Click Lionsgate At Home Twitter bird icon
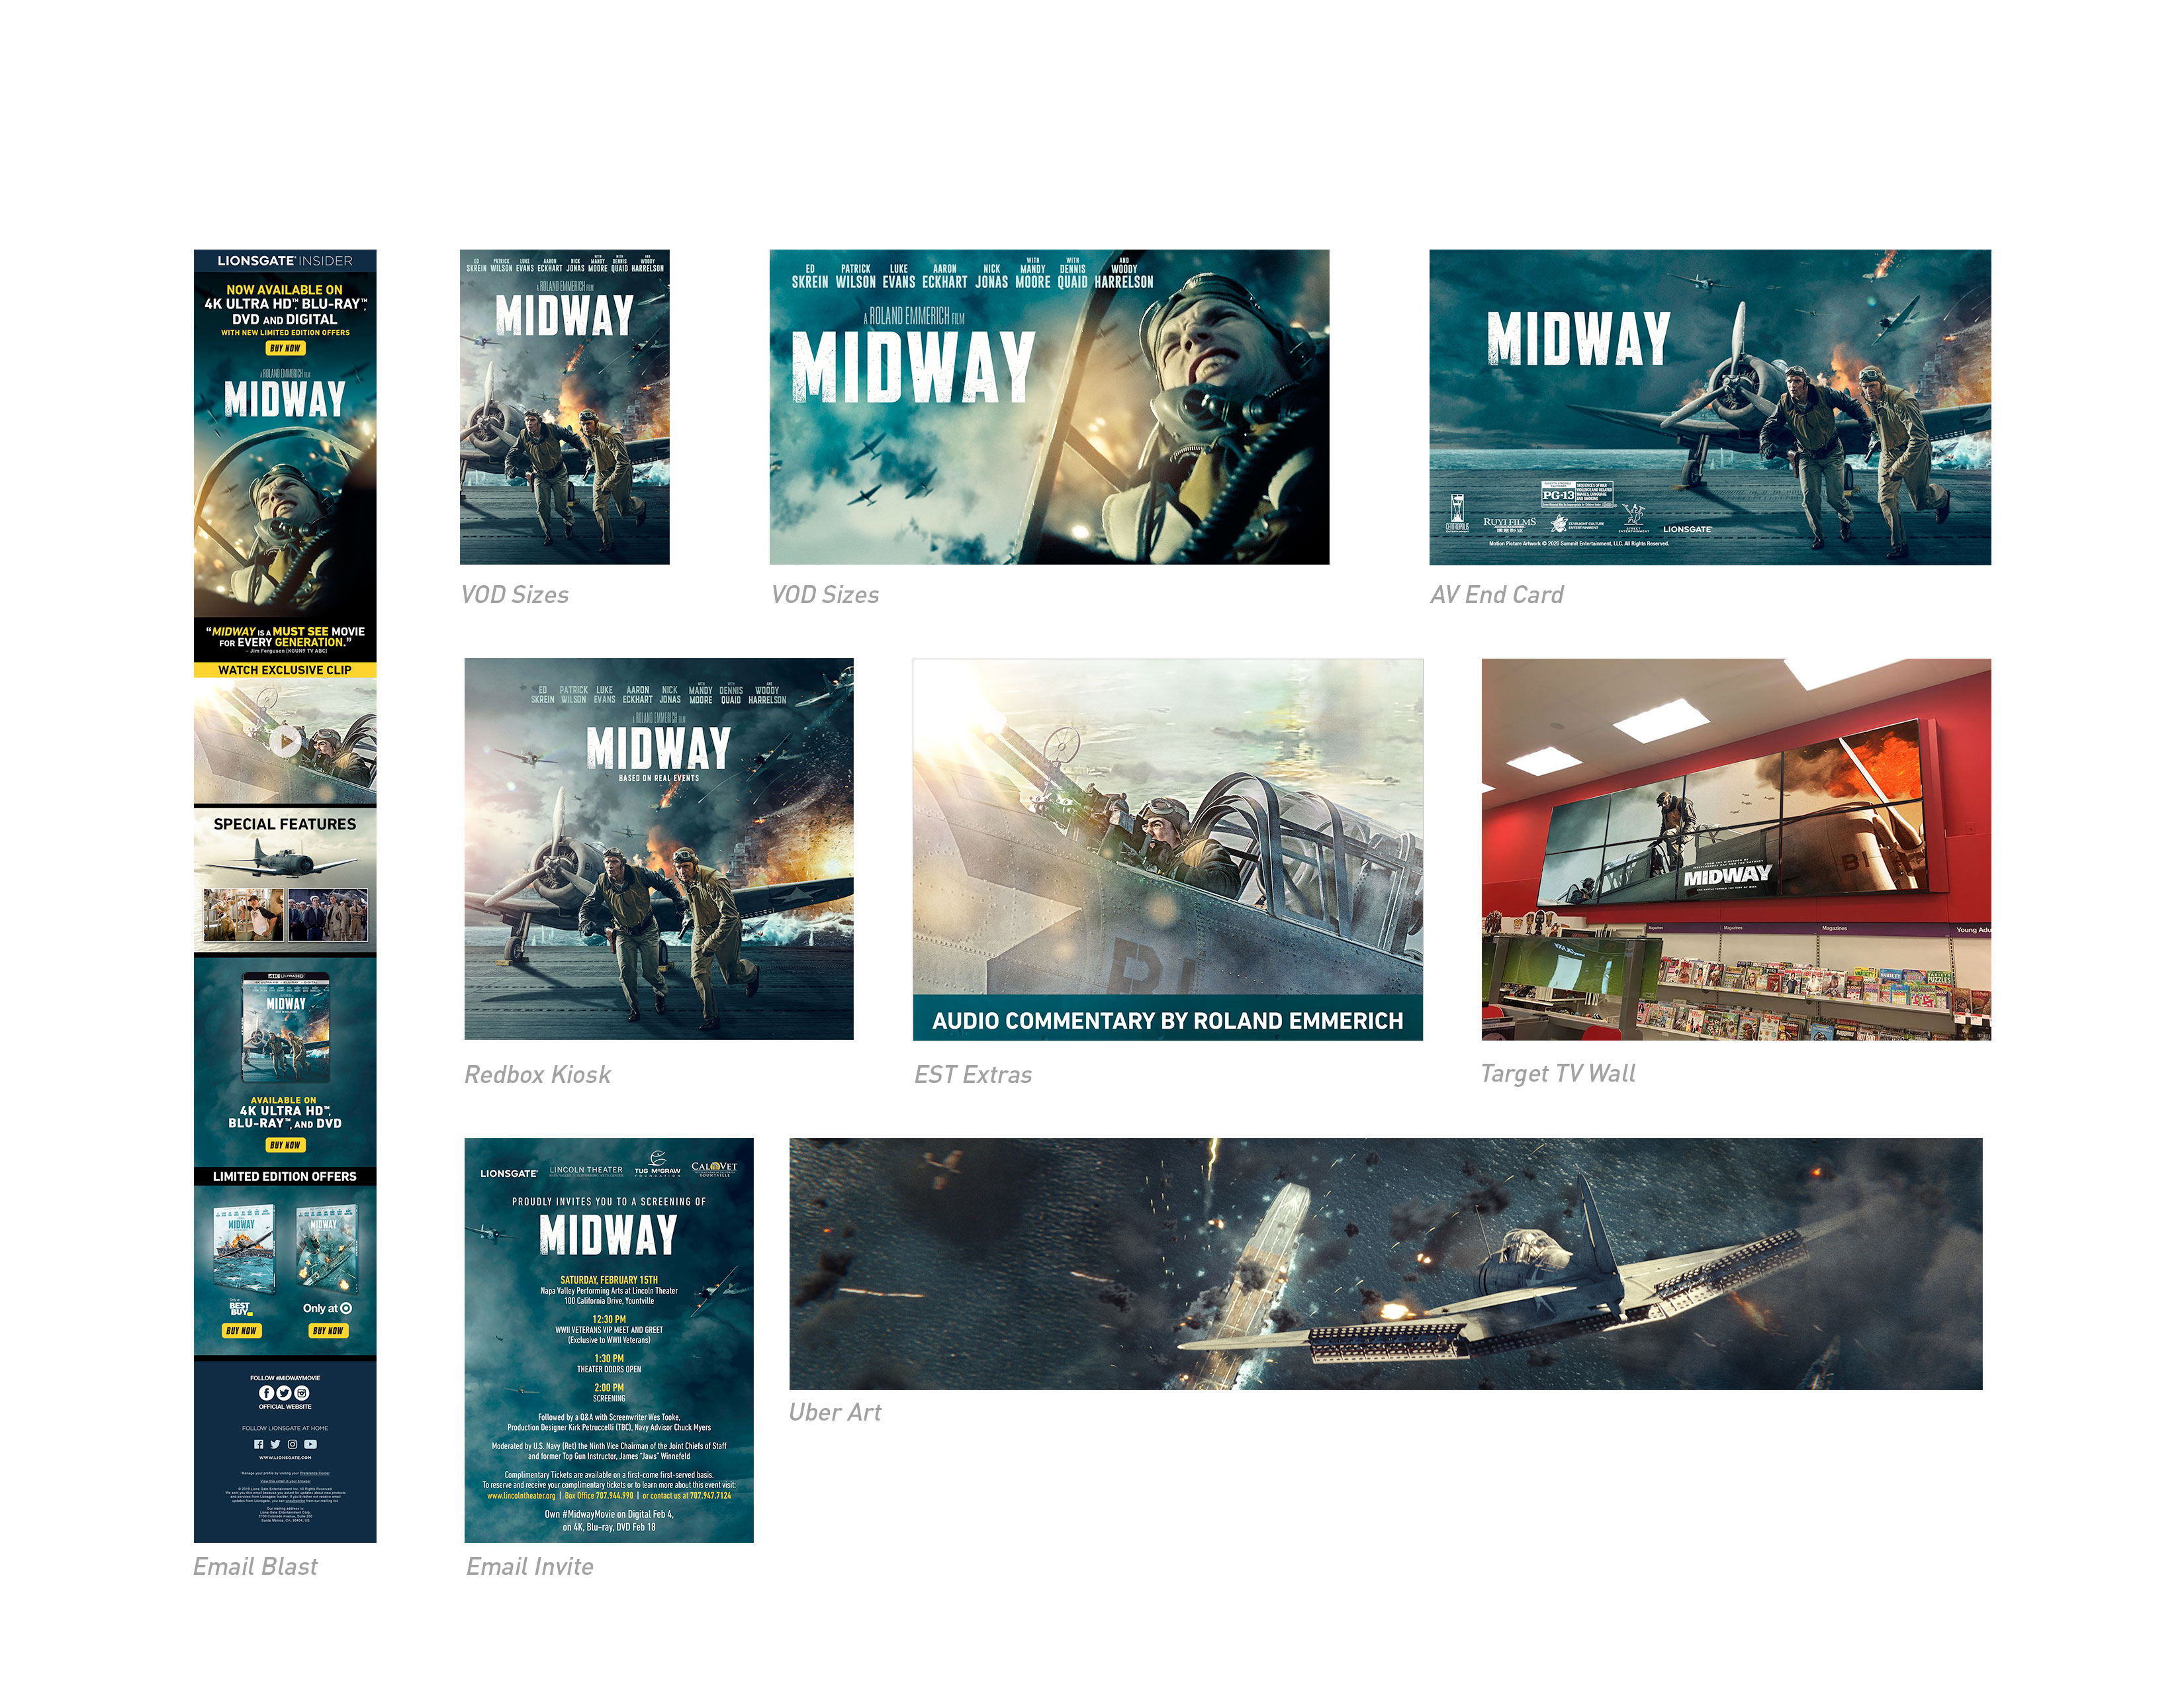 (275, 1445)
